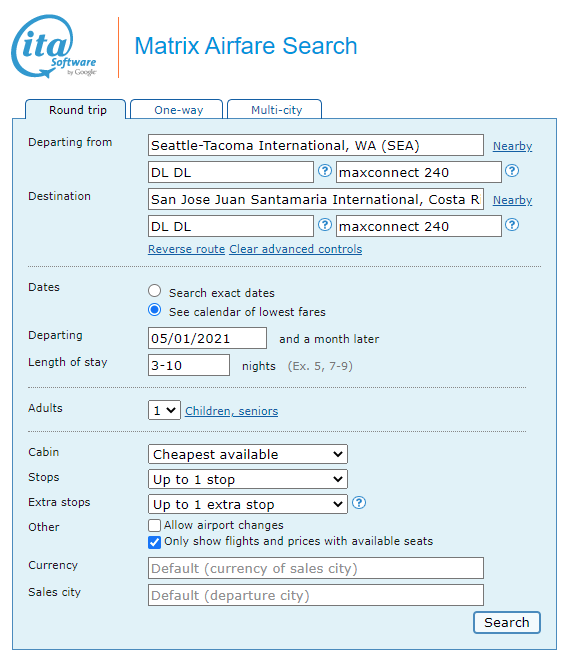Switch to the Multi-city tab
The height and width of the screenshot is (659, 564).
tap(274, 110)
